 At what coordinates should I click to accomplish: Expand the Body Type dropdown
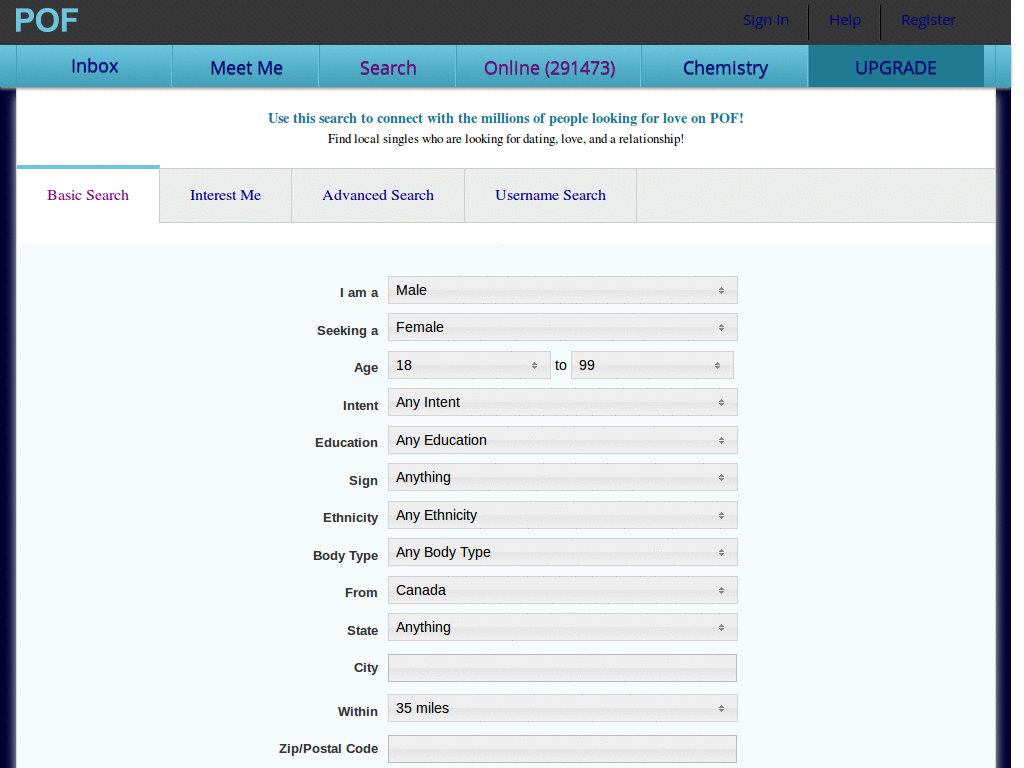click(562, 551)
